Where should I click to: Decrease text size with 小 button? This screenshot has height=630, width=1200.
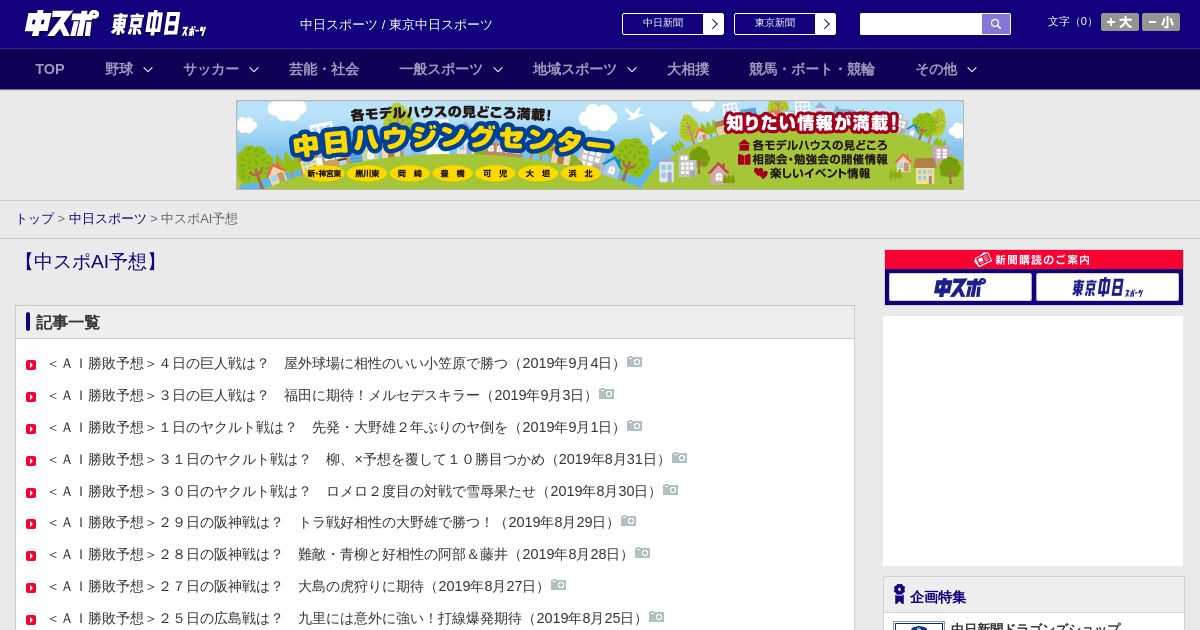[x=1161, y=22]
